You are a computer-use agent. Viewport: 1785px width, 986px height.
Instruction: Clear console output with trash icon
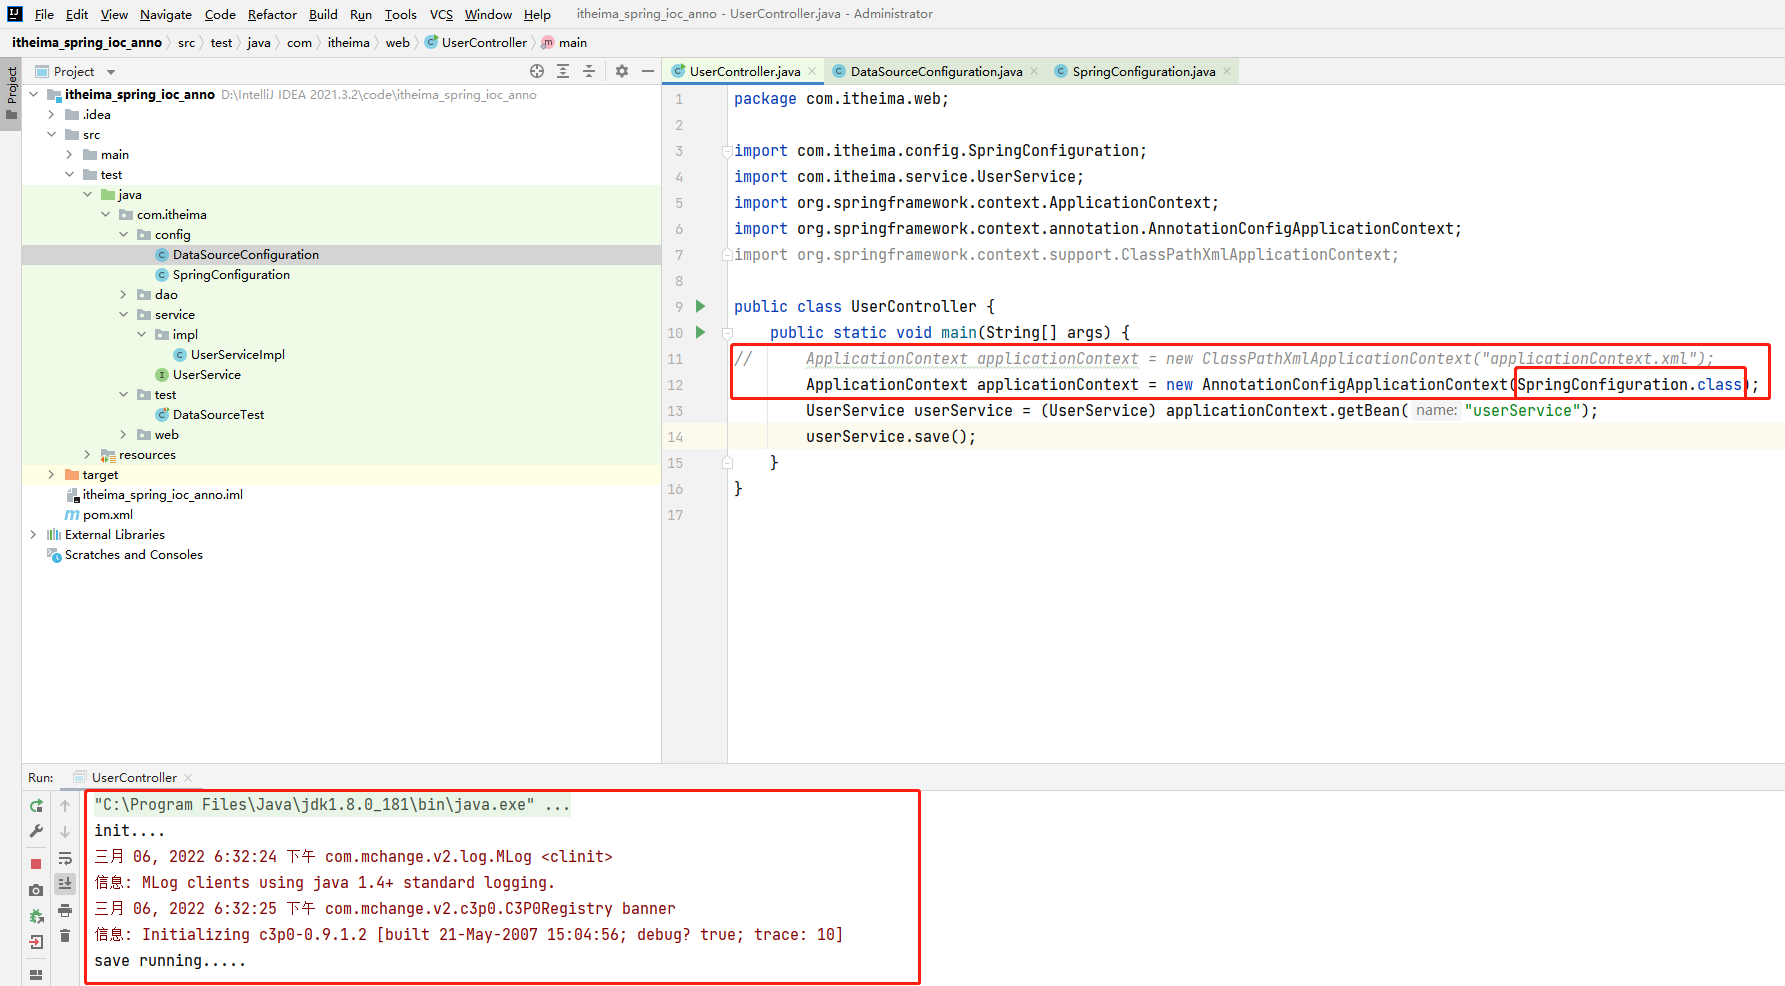65,935
